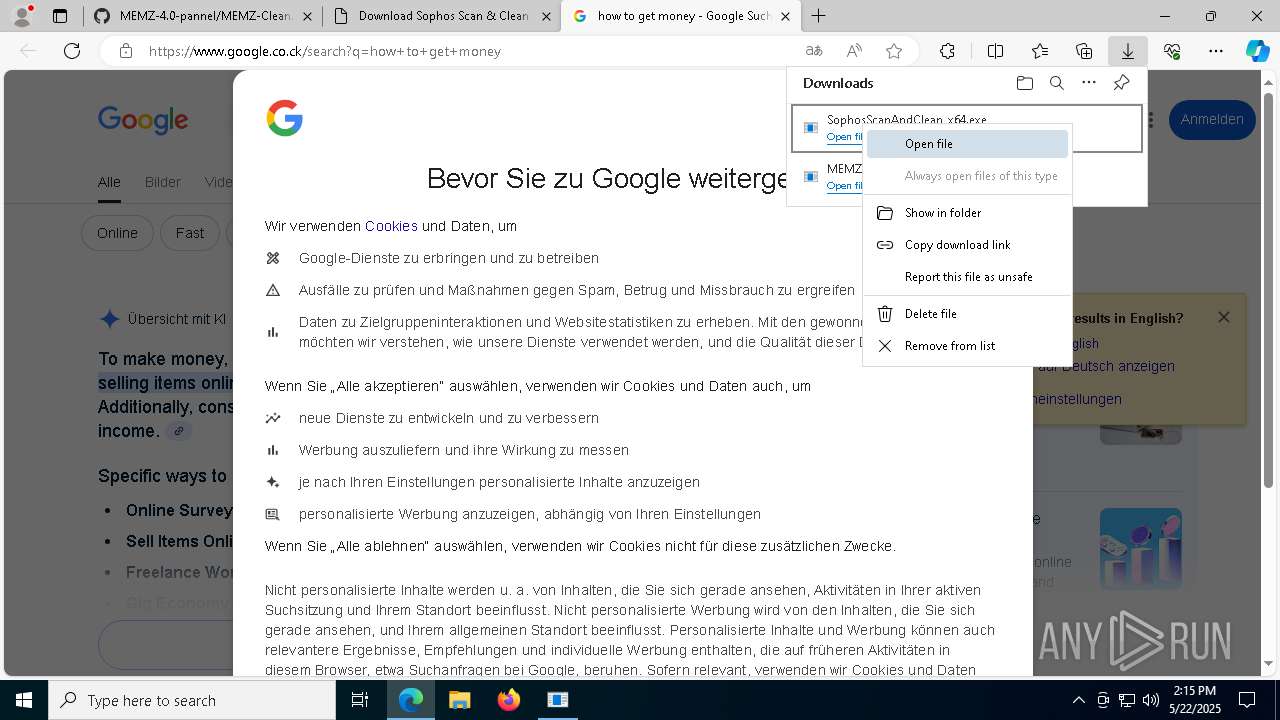The height and width of the screenshot is (720, 1280).
Task: Choose 'Remove from list' menu entry
Action: click(967, 346)
